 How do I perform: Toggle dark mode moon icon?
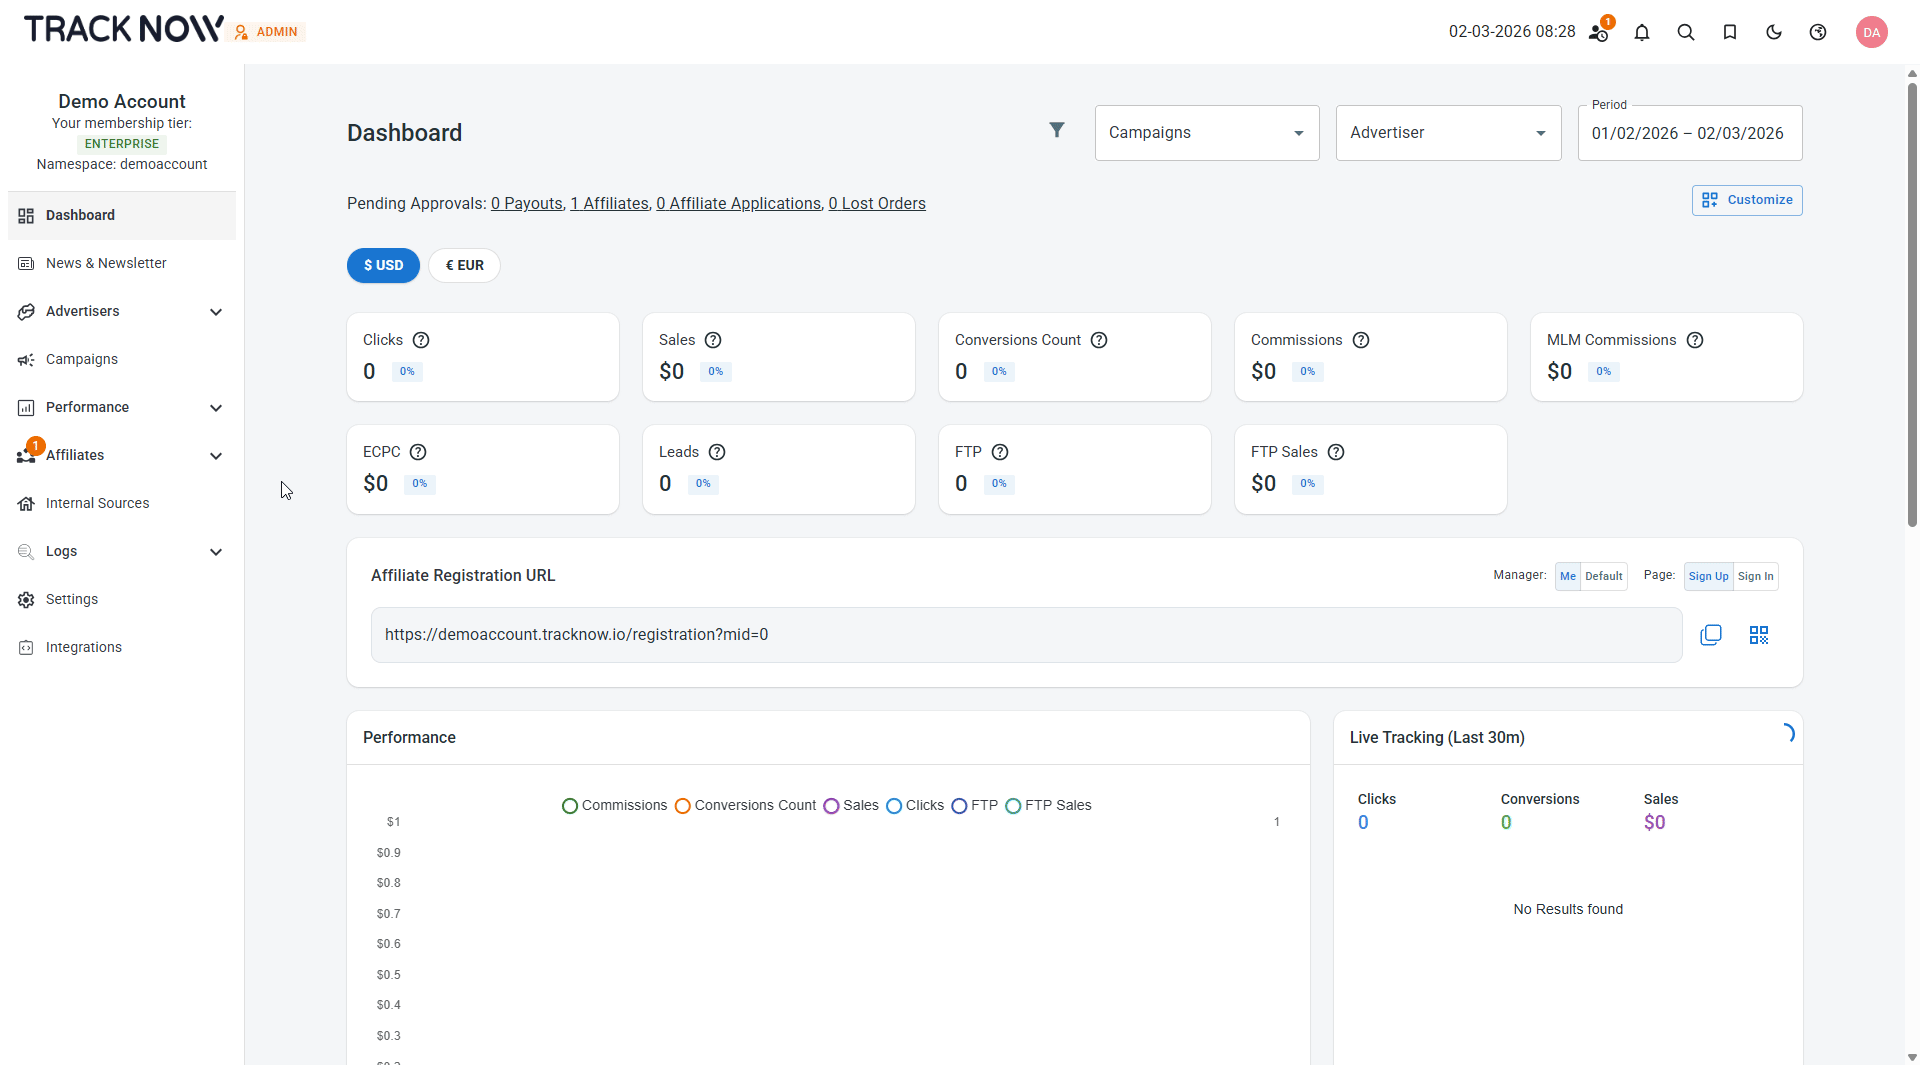1773,32
